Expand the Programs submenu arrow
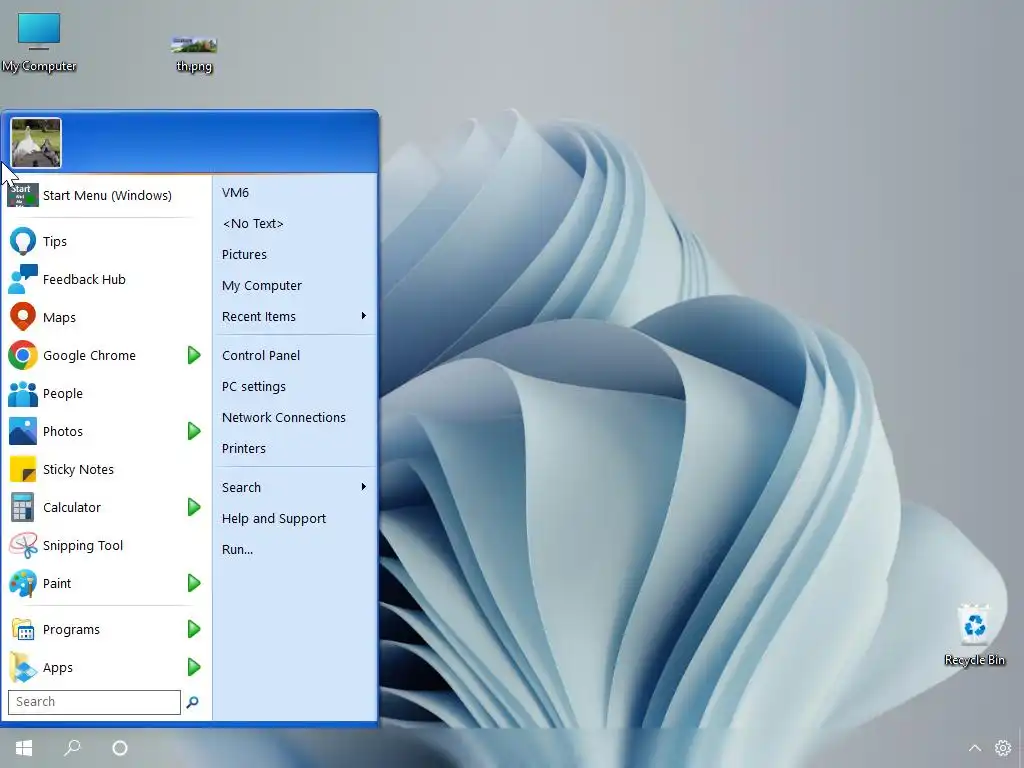The width and height of the screenshot is (1024, 768). (x=194, y=629)
